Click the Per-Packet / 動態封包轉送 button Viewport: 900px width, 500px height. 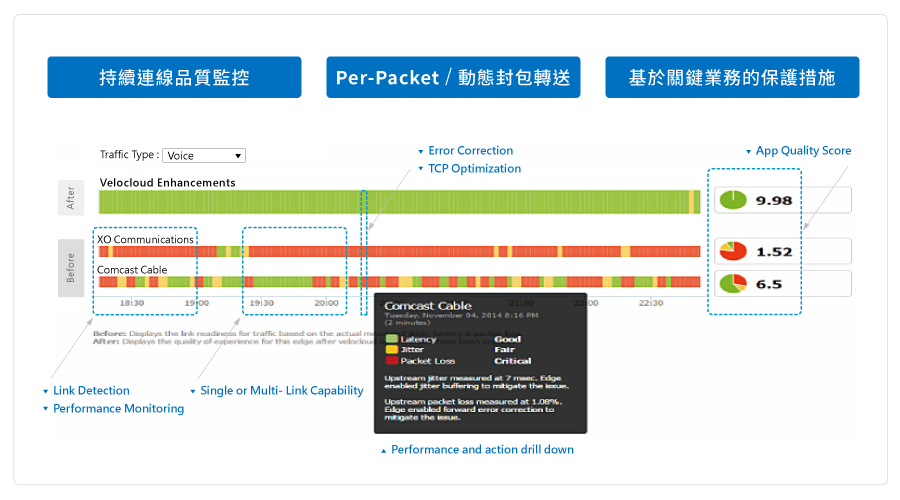click(x=453, y=77)
